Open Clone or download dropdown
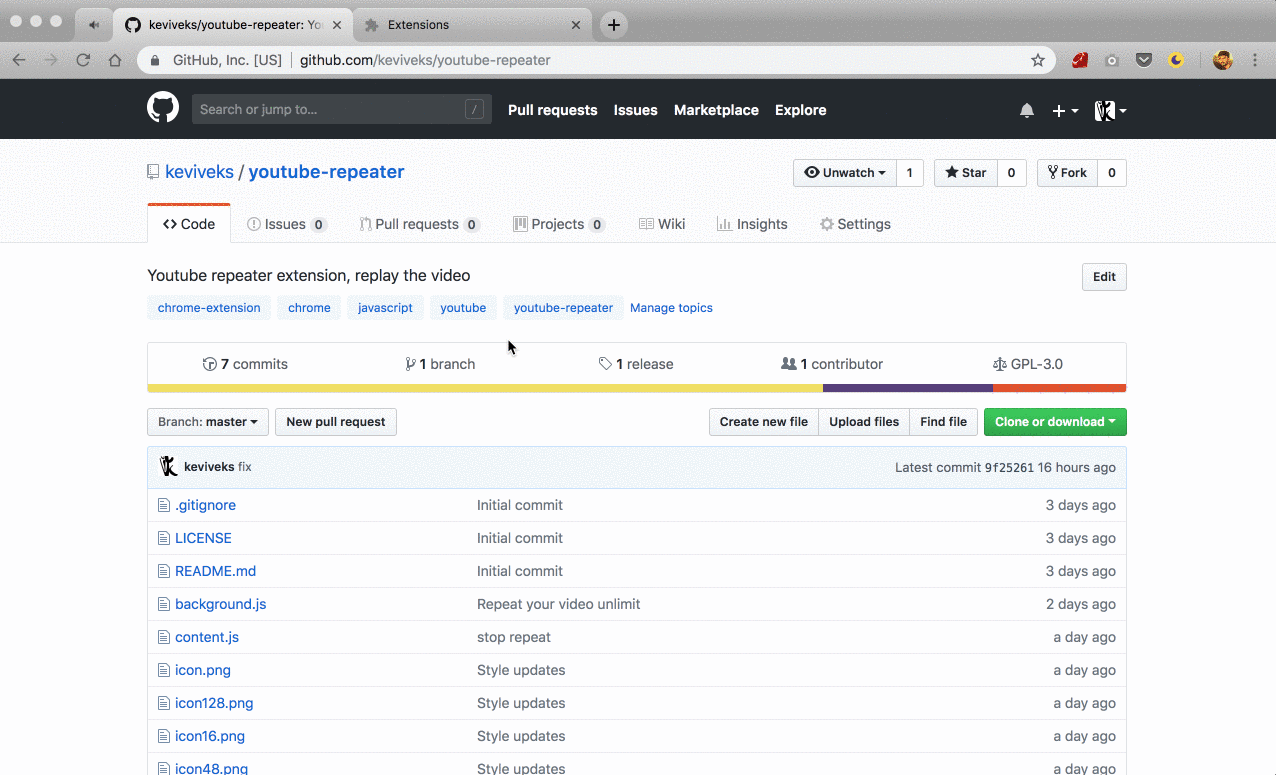 point(1055,422)
